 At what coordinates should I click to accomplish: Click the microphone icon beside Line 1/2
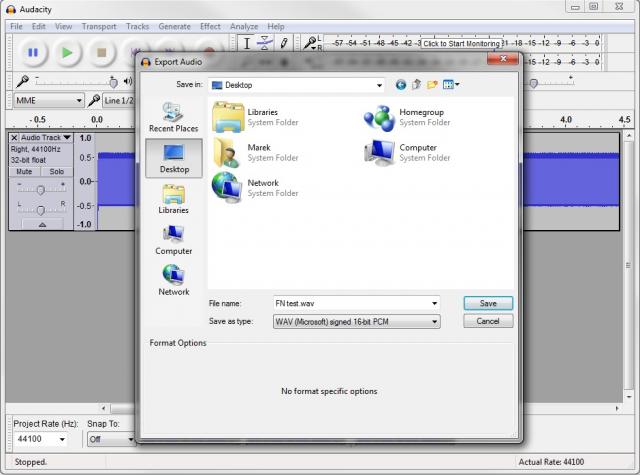point(94,100)
